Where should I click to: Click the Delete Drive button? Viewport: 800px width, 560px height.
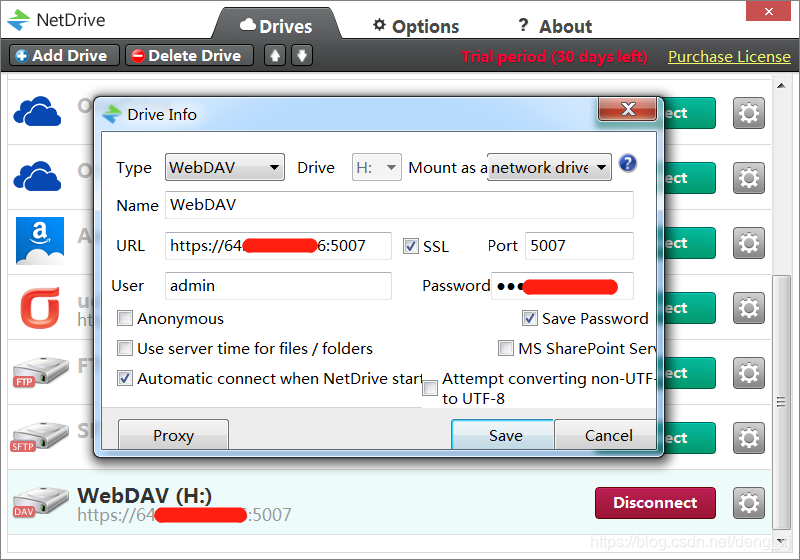(x=189, y=55)
